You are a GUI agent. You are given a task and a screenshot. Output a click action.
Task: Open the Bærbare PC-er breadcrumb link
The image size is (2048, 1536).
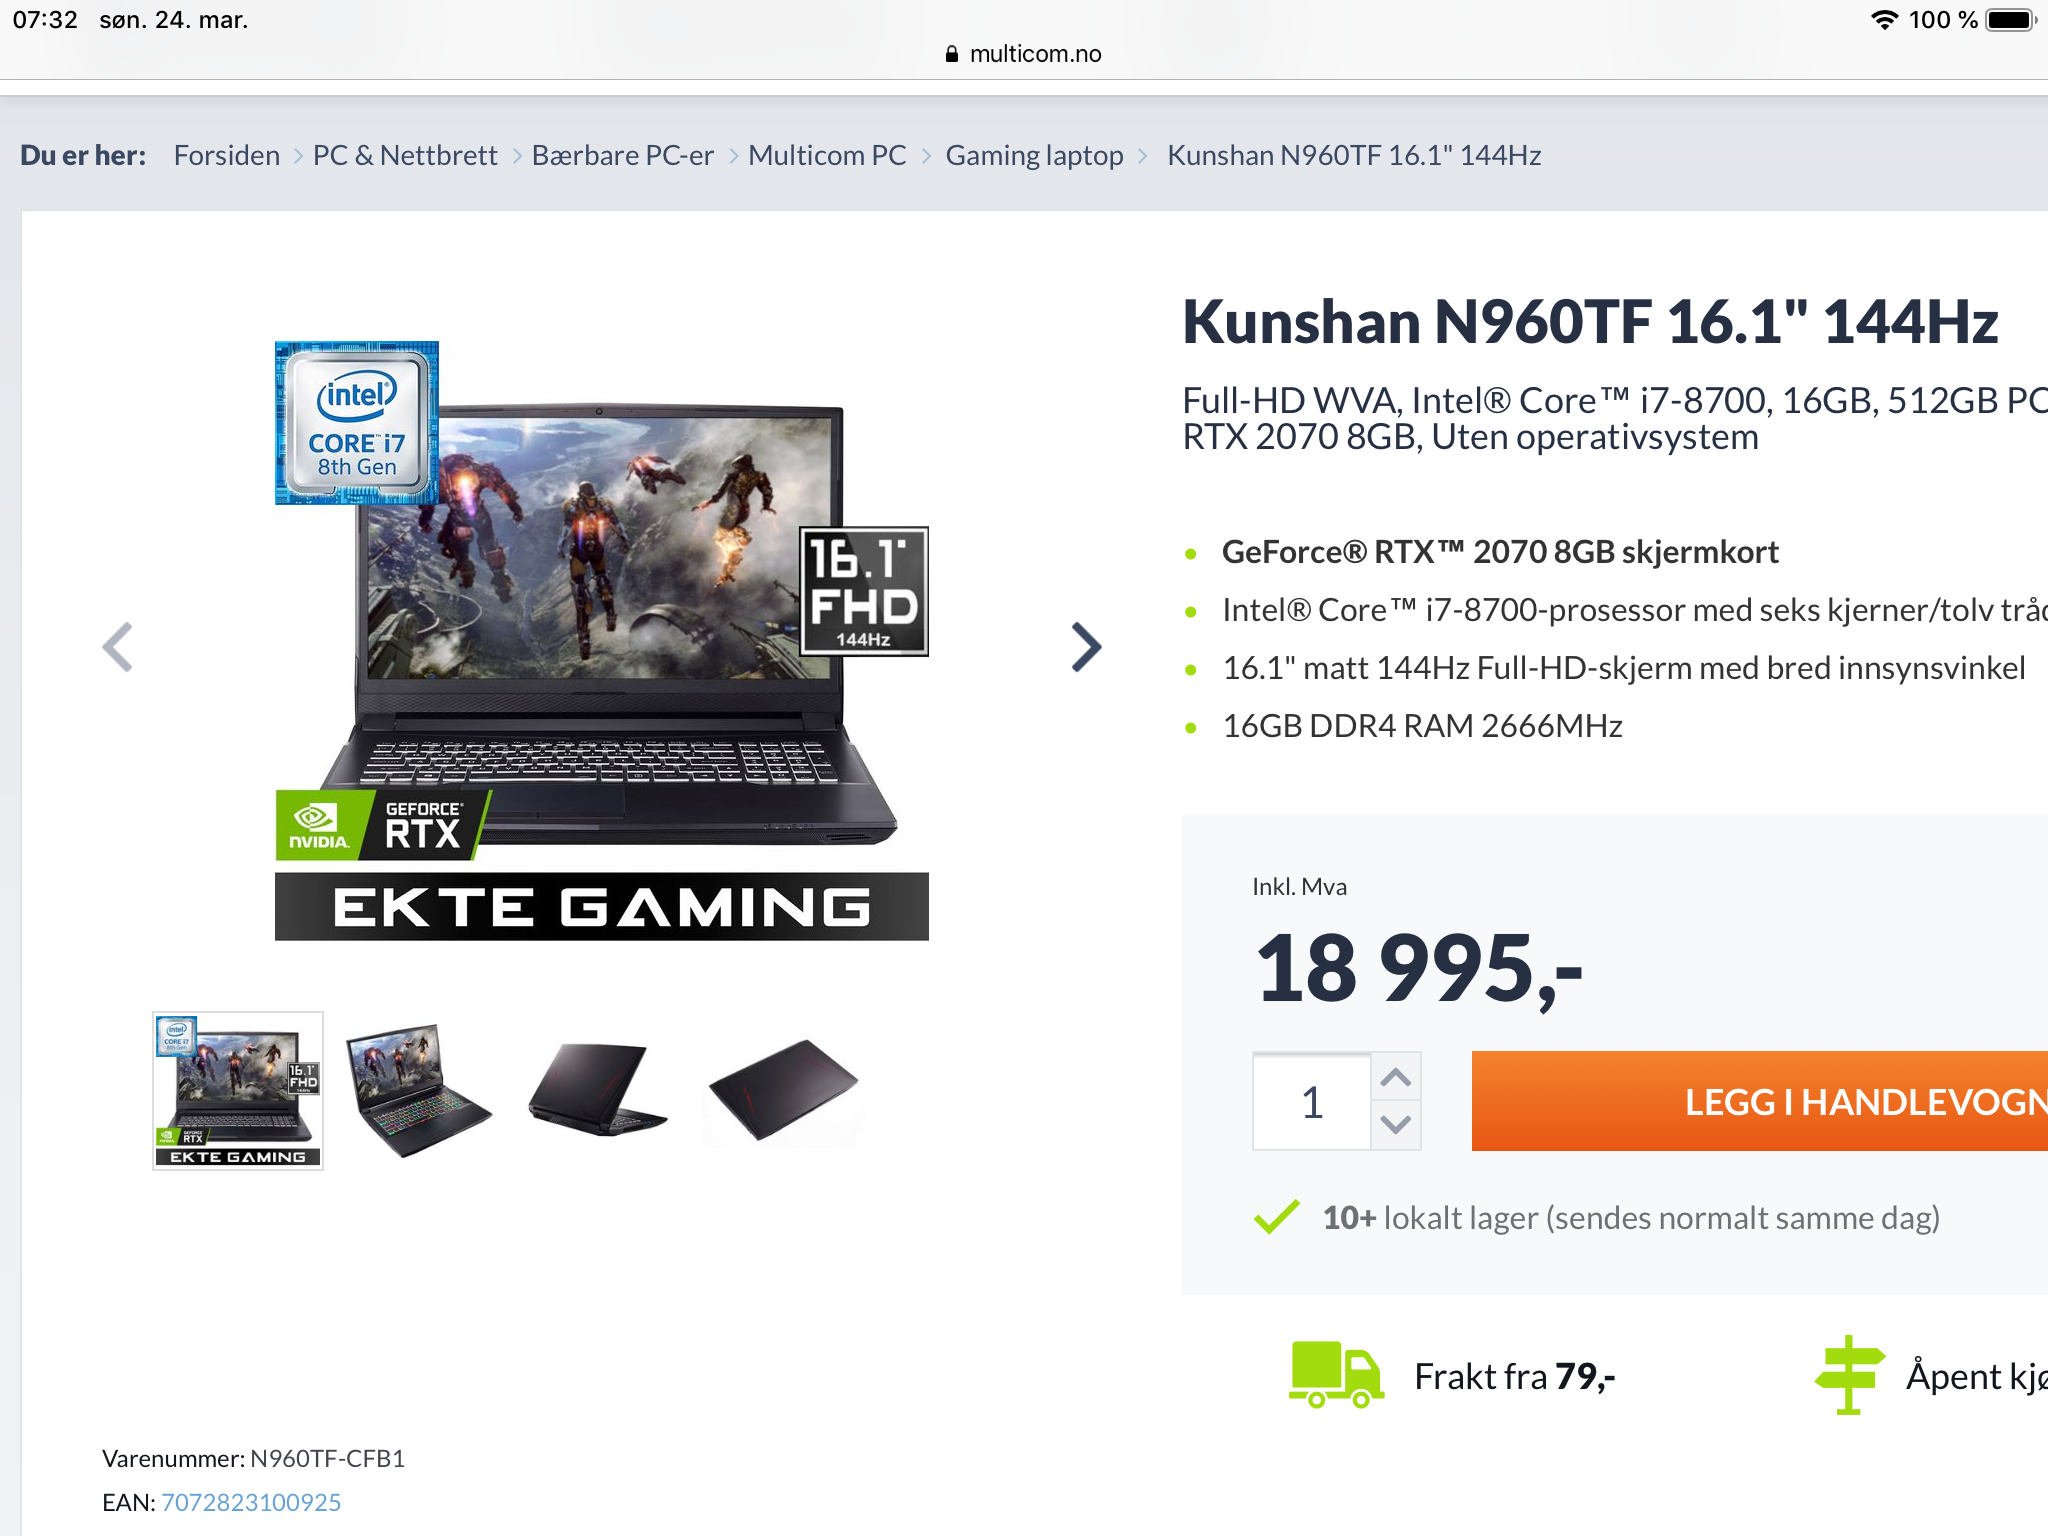point(623,155)
